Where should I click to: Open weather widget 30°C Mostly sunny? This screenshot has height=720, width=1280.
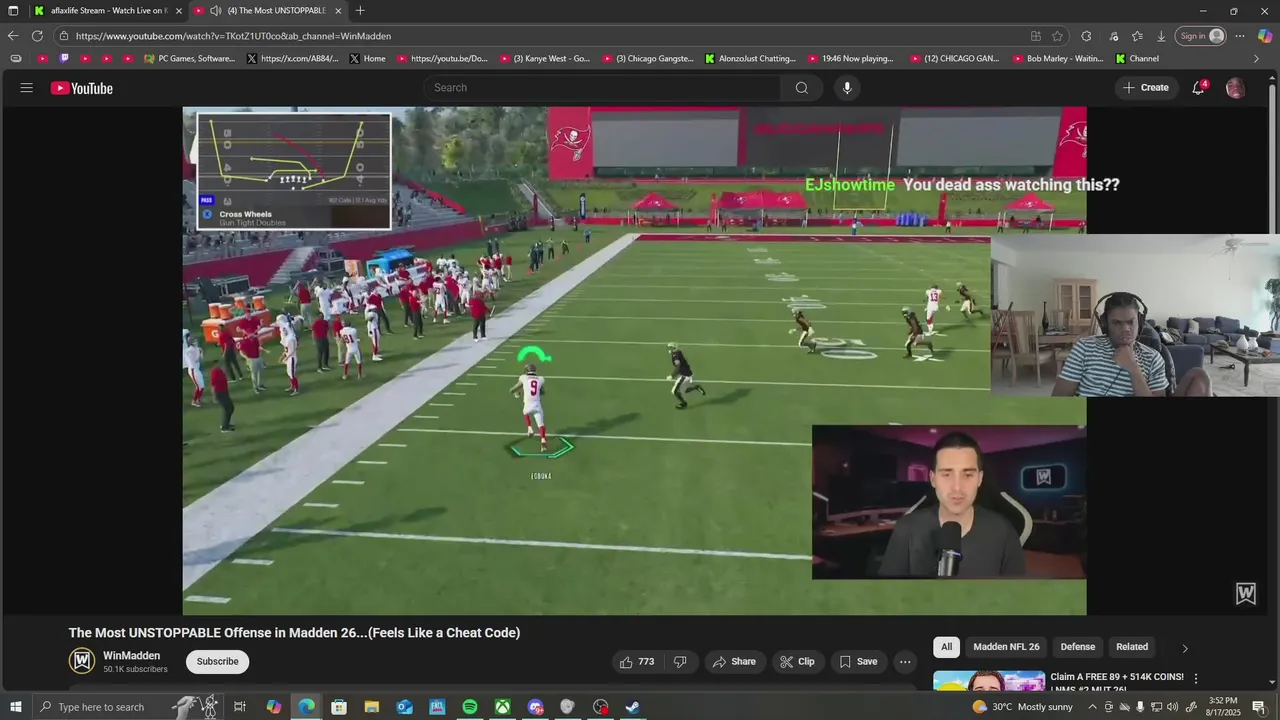point(1022,707)
